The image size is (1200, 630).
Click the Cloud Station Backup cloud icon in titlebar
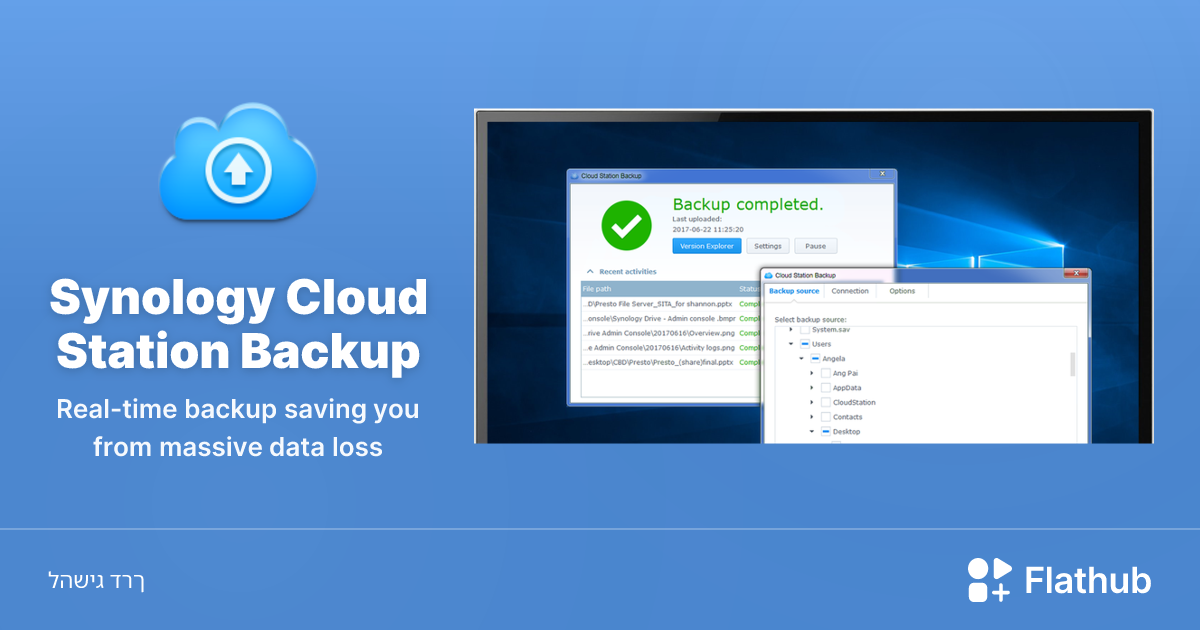click(575, 175)
